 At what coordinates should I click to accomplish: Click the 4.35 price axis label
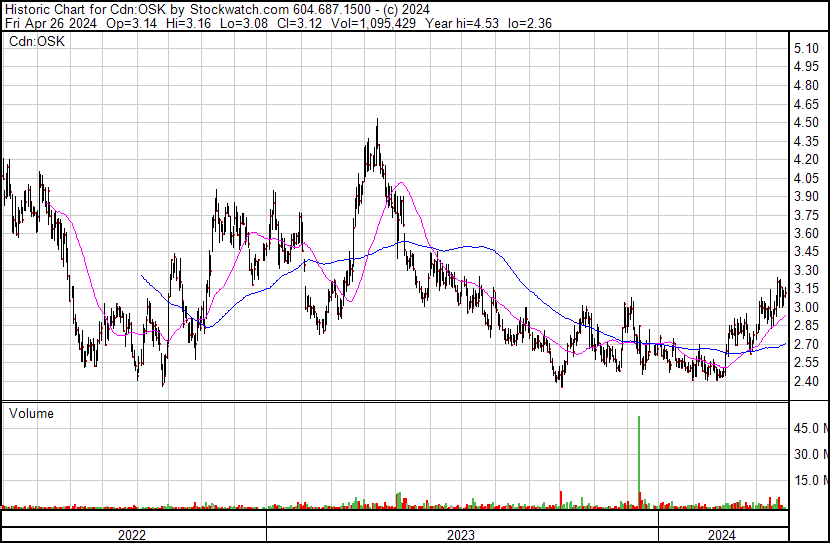pyautogui.click(x=806, y=141)
